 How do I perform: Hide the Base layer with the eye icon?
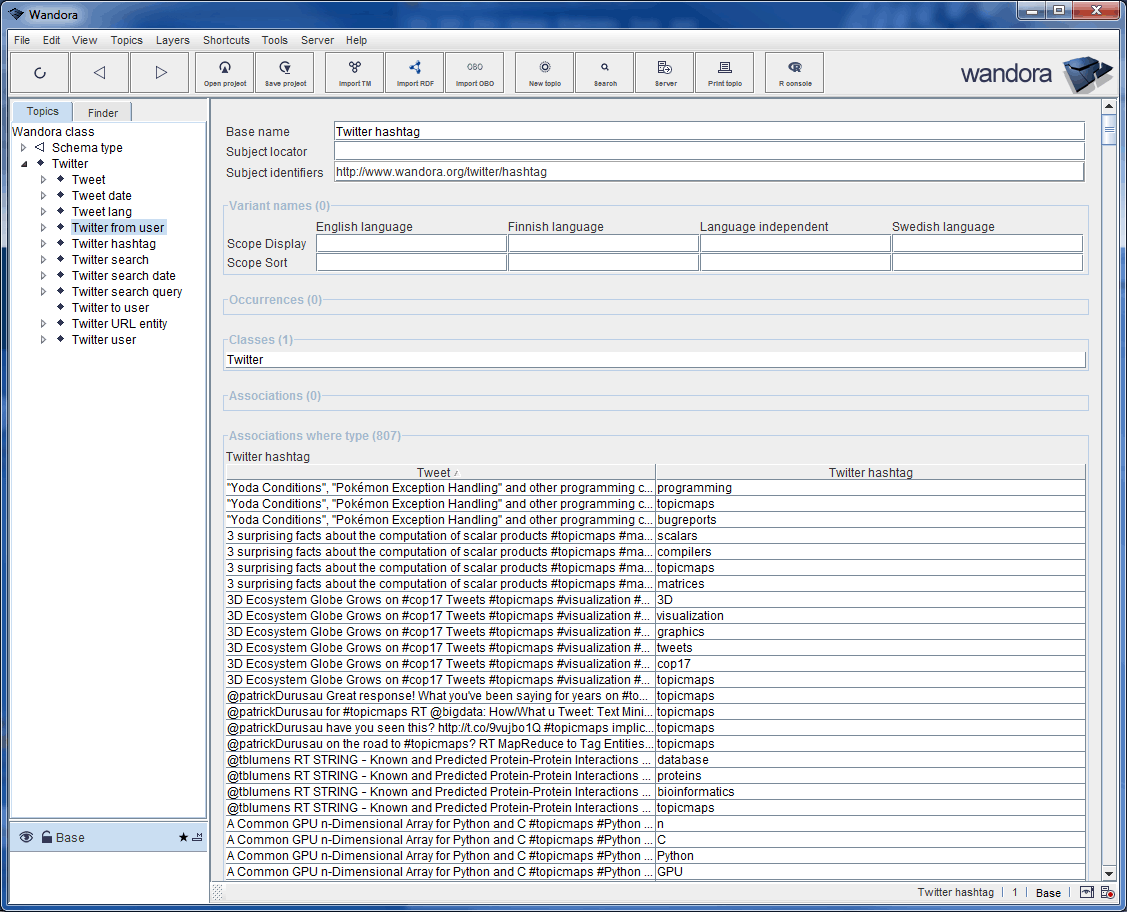coord(25,837)
